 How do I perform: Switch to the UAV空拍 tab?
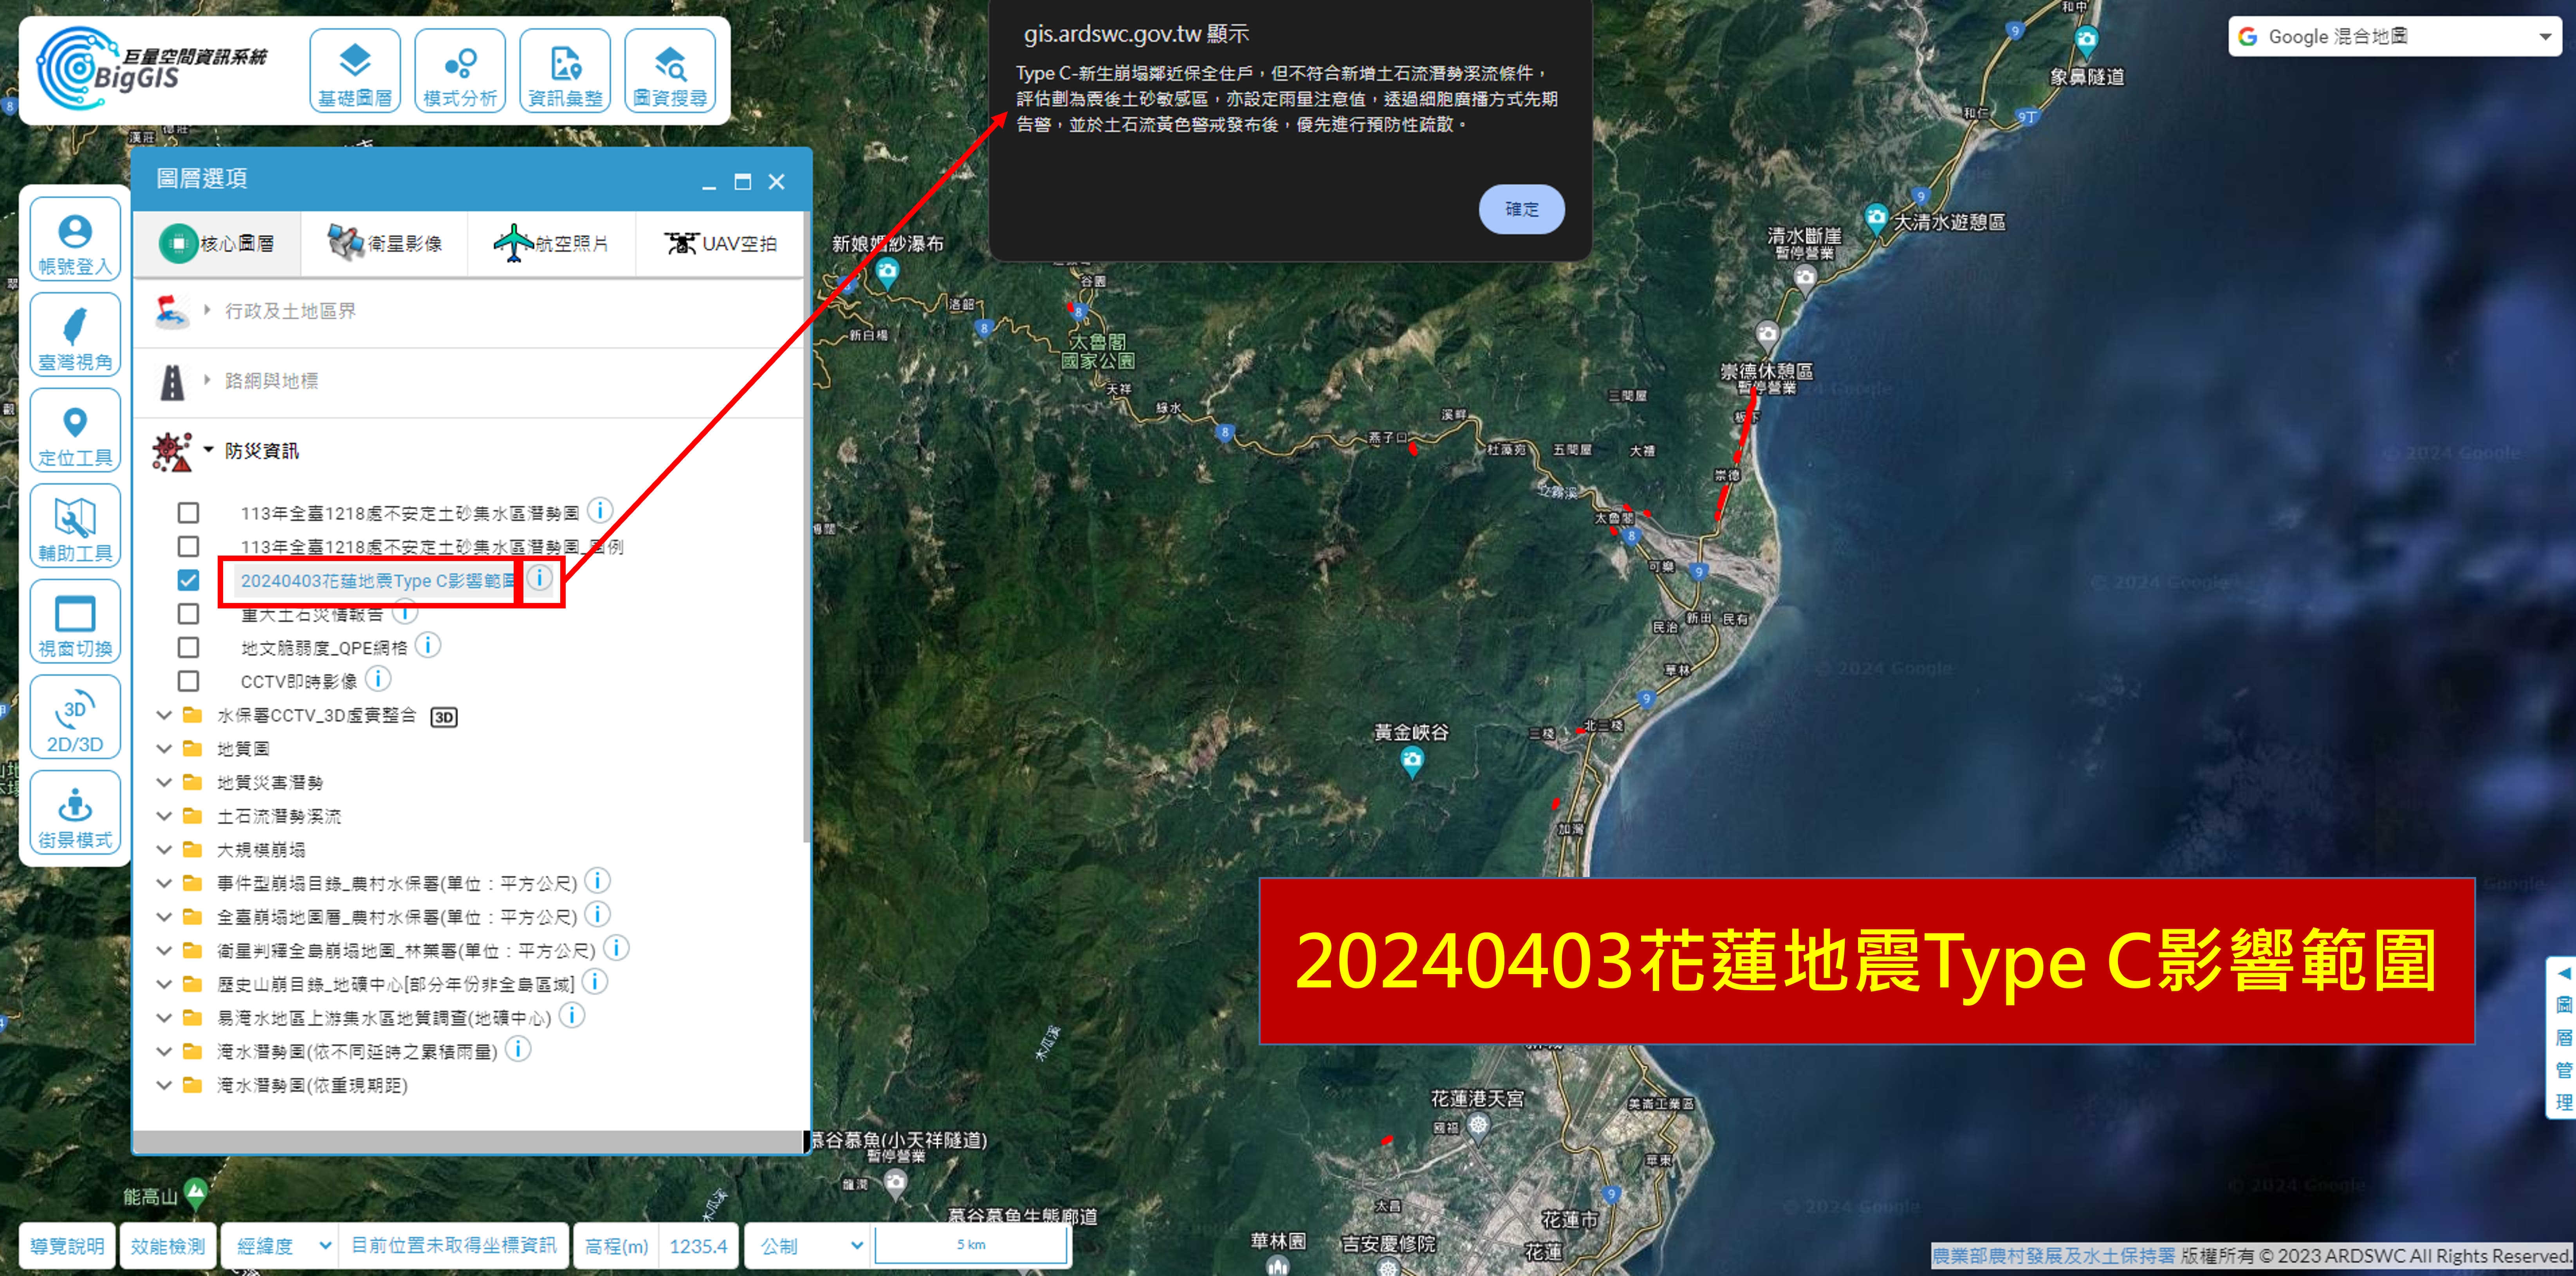(720, 243)
